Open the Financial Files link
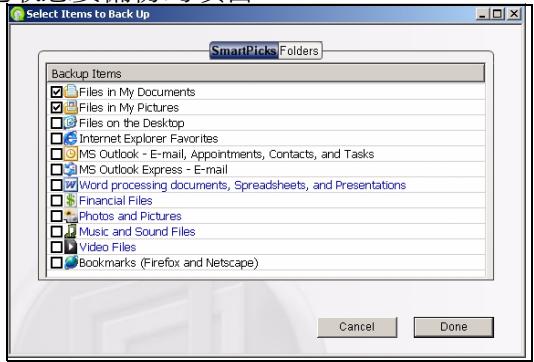Image resolution: width=534 pixels, height=362 pixels. click(x=115, y=201)
